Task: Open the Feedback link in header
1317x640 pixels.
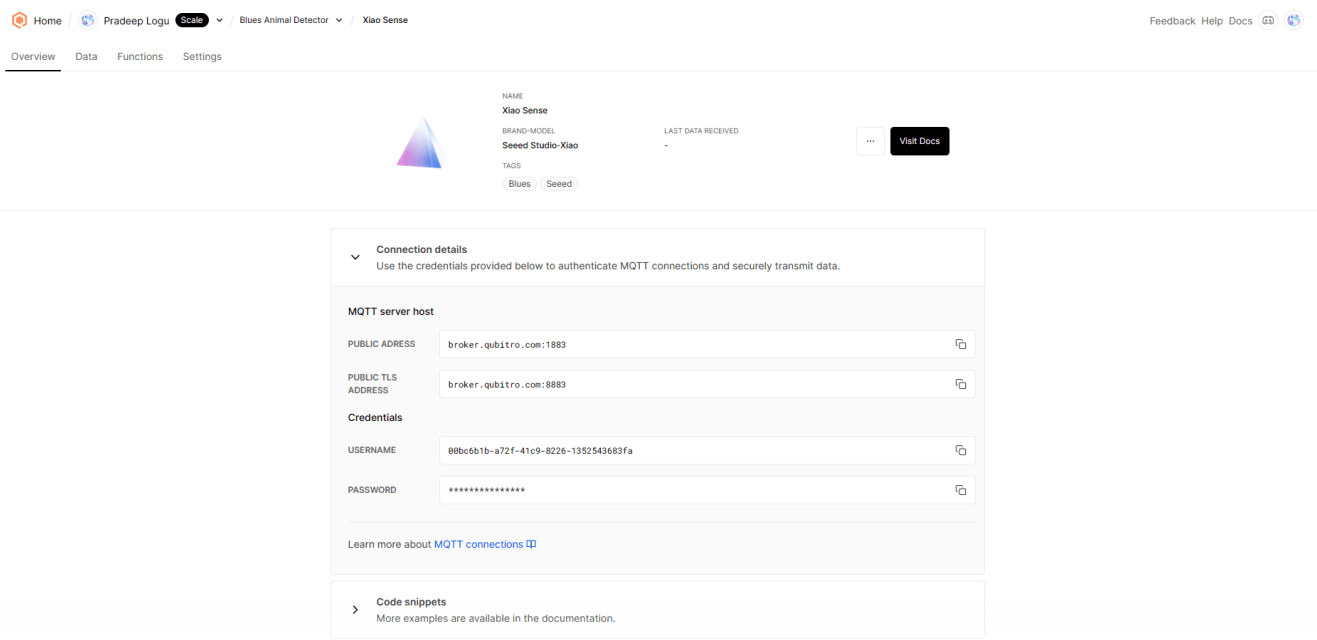Action: pos(1172,20)
